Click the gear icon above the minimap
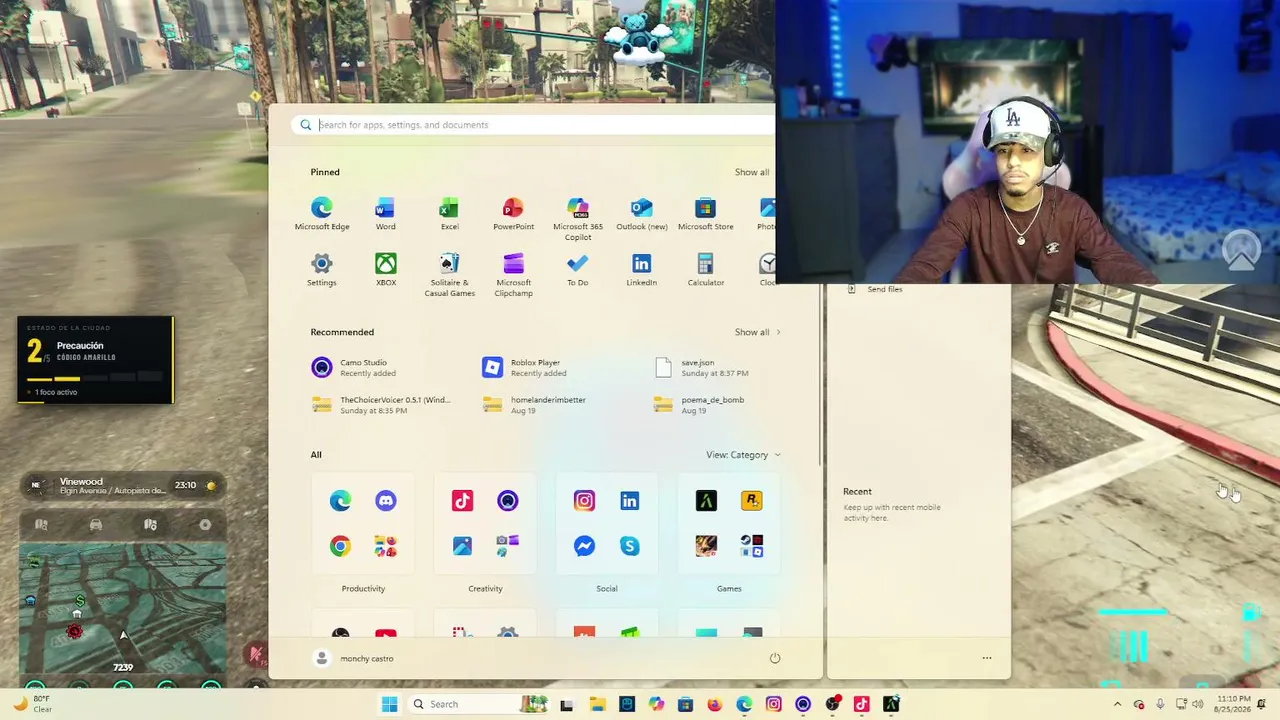This screenshot has width=1280, height=720. (x=205, y=524)
